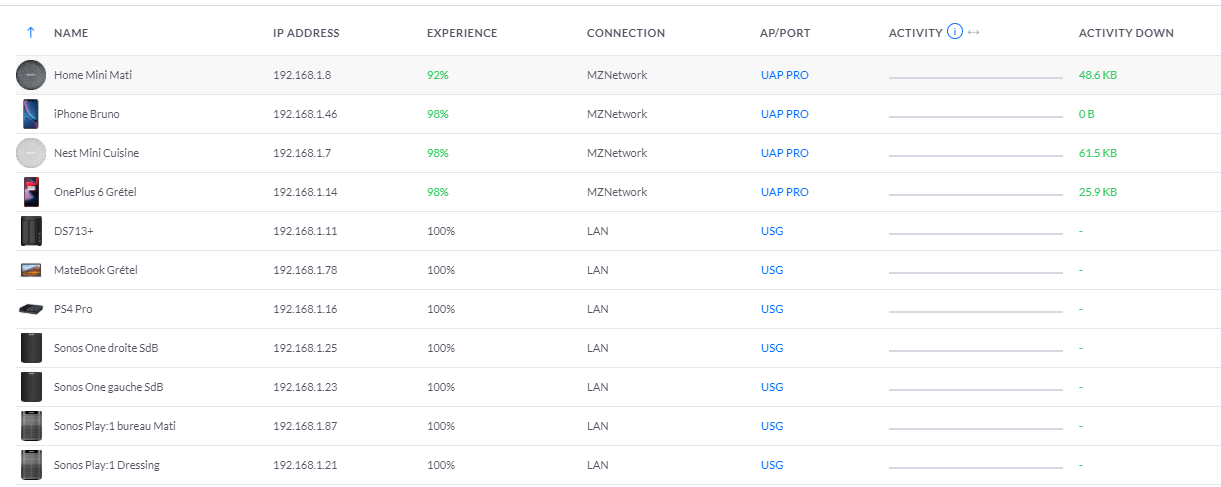Click the Activity info icon

[954, 32]
